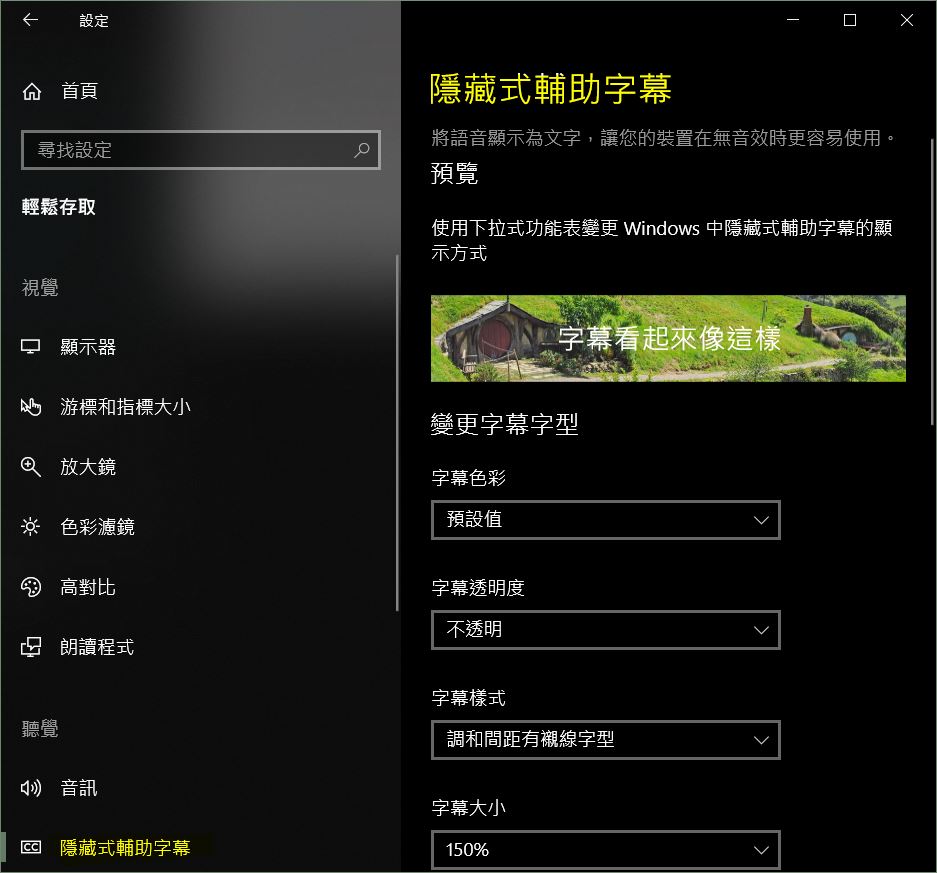Click the search magnifier icon in 尋找設定
Viewport: 937px width, 873px height.
362,150
